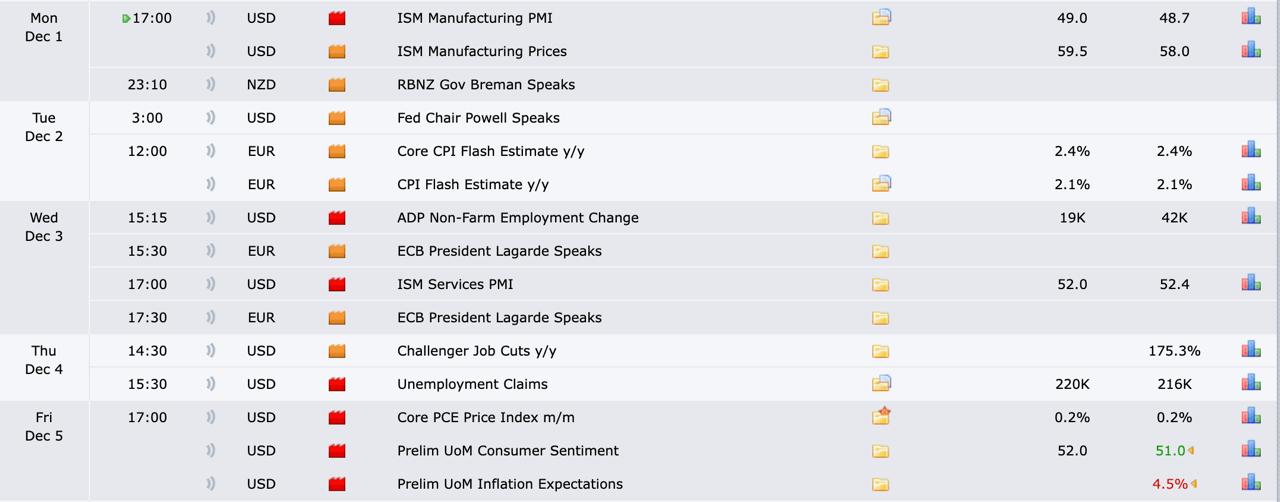Image resolution: width=1280 pixels, height=502 pixels.
Task: Show chart for ADP Non-Farm Employment Change
Action: point(1250,216)
